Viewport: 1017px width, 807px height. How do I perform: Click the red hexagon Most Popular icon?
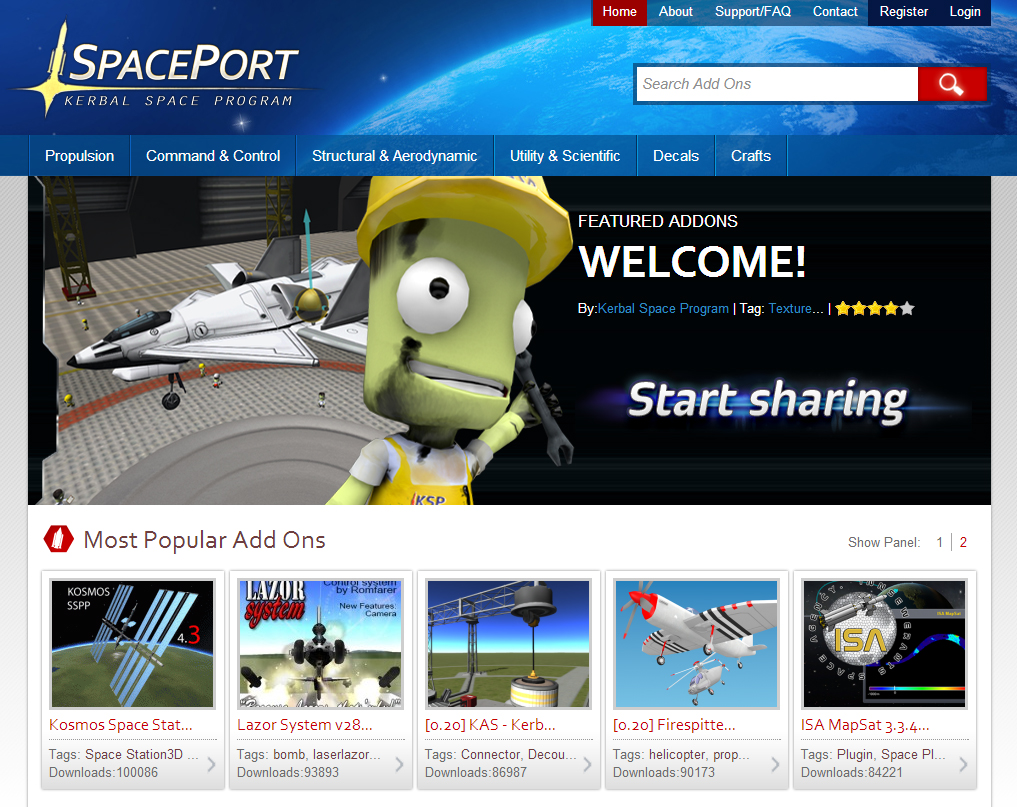coord(59,539)
